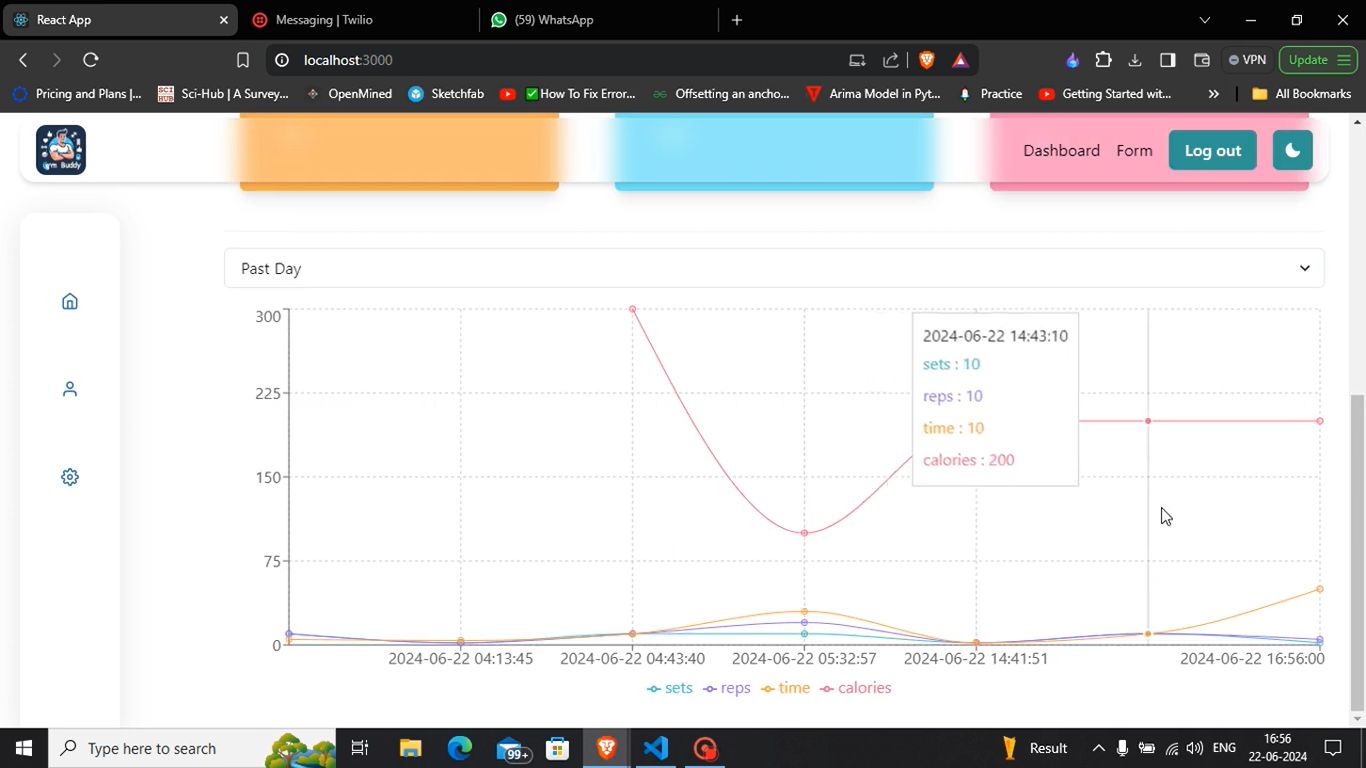Click the Gym Buddy logo
The height and width of the screenshot is (768, 1366).
point(61,150)
